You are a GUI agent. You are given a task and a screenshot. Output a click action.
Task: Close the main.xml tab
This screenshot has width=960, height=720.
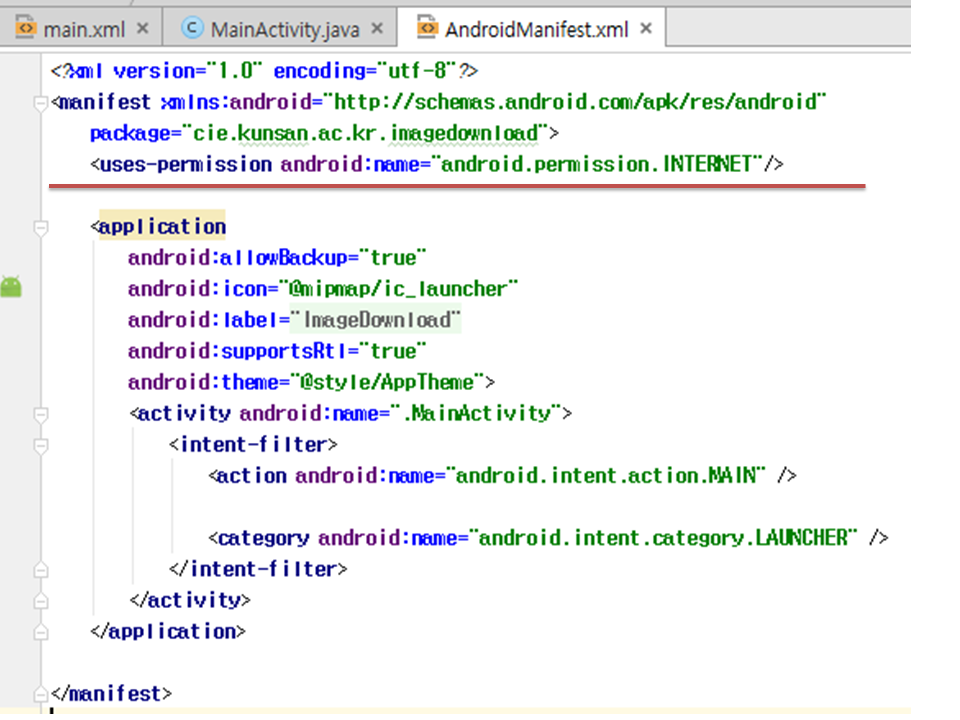click(142, 29)
